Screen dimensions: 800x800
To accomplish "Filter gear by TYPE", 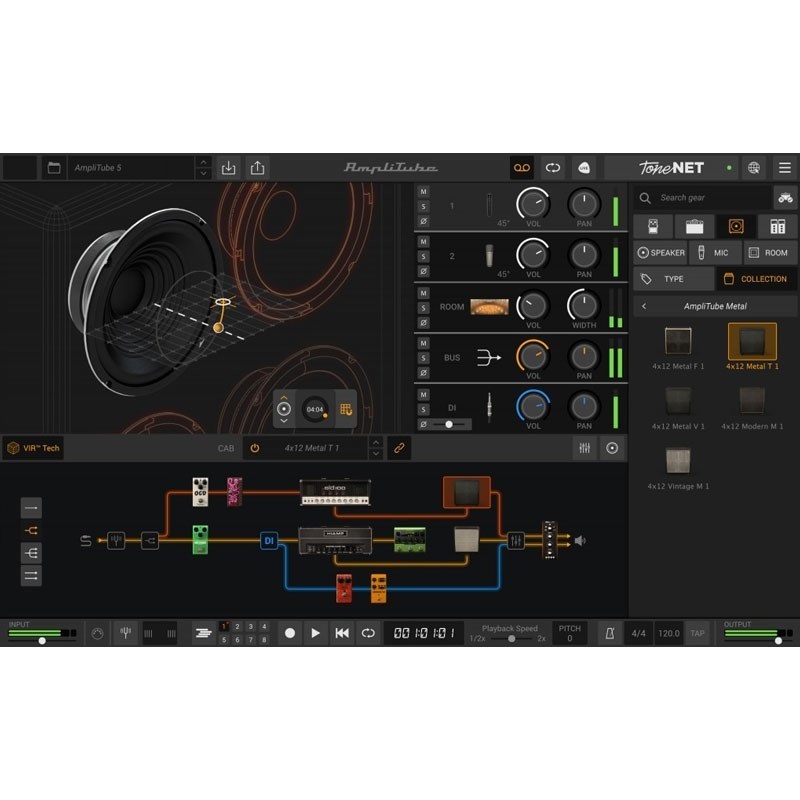I will (673, 279).
